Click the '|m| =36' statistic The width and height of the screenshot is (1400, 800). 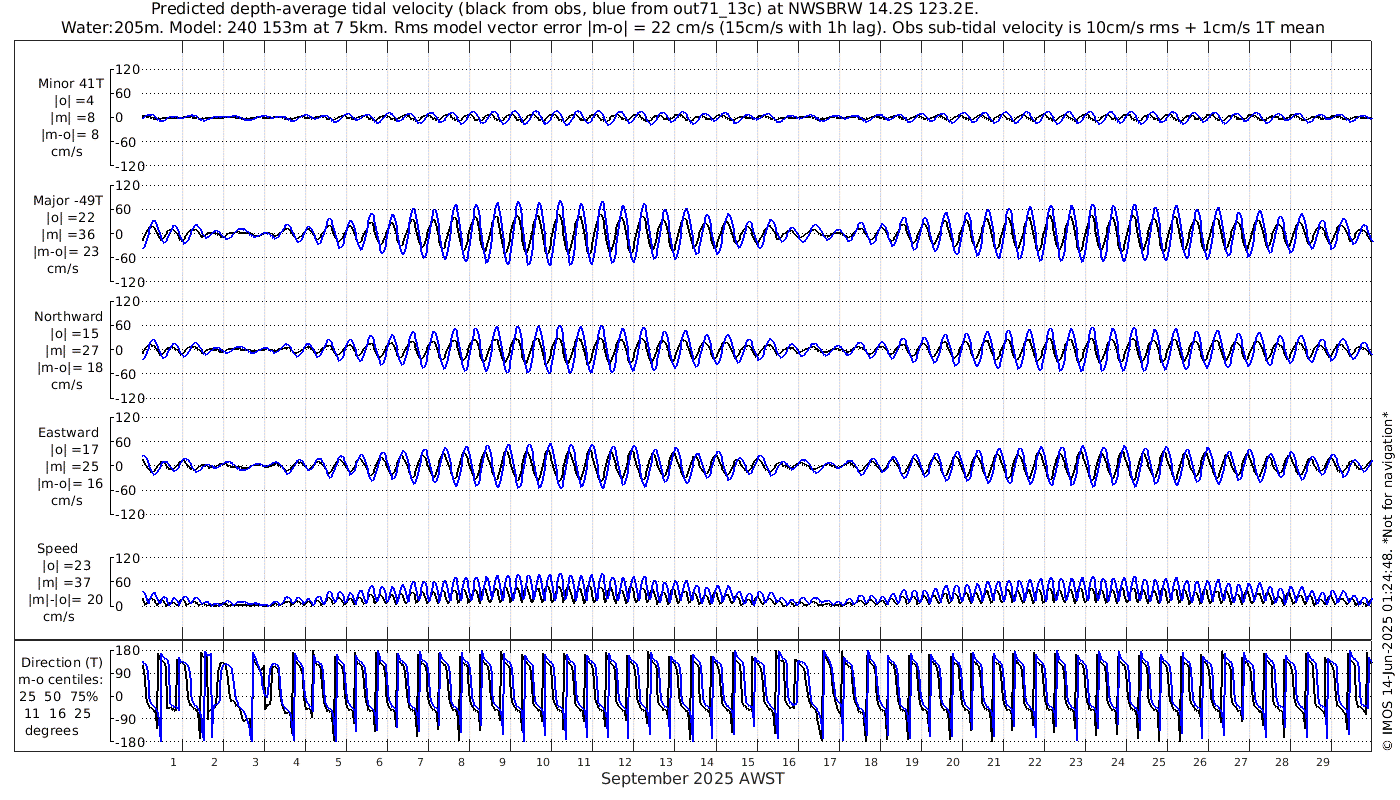tap(70, 235)
